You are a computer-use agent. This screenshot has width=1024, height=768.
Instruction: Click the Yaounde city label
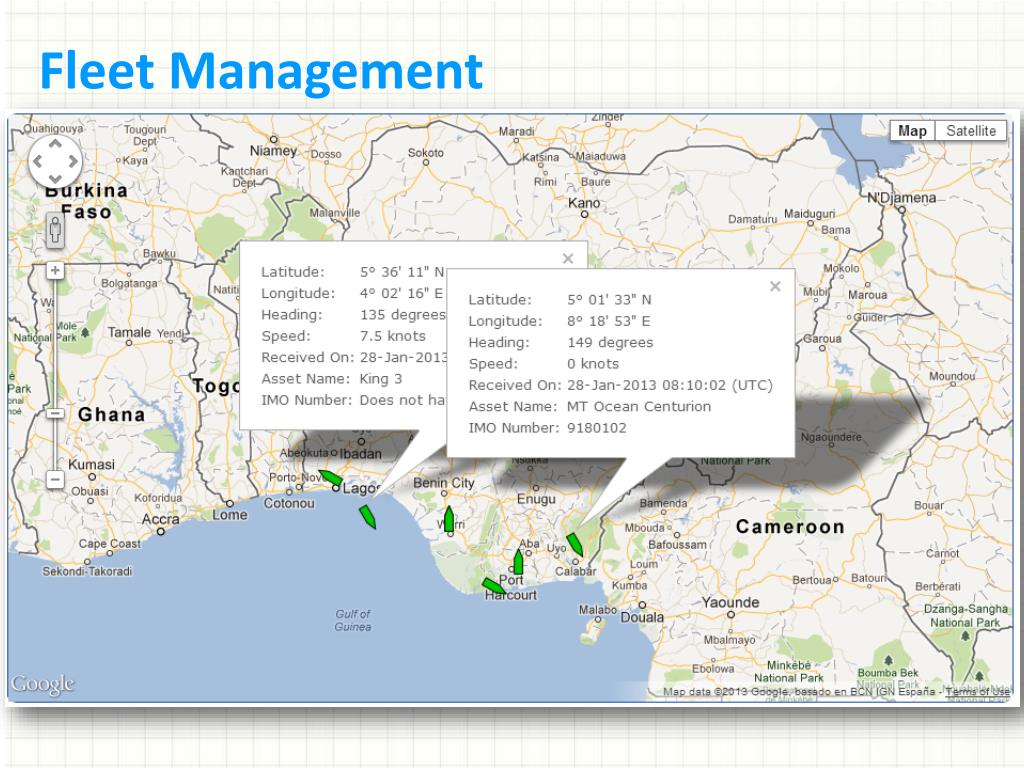tap(730, 602)
